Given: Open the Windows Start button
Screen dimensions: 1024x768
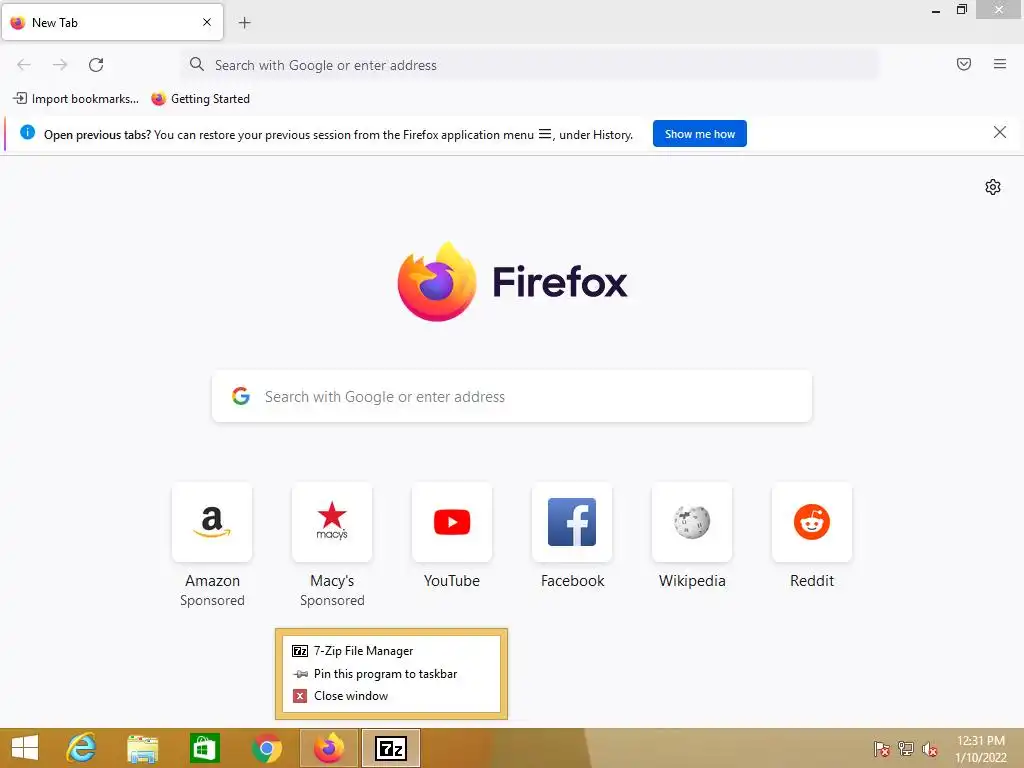Looking at the screenshot, I should (x=25, y=748).
